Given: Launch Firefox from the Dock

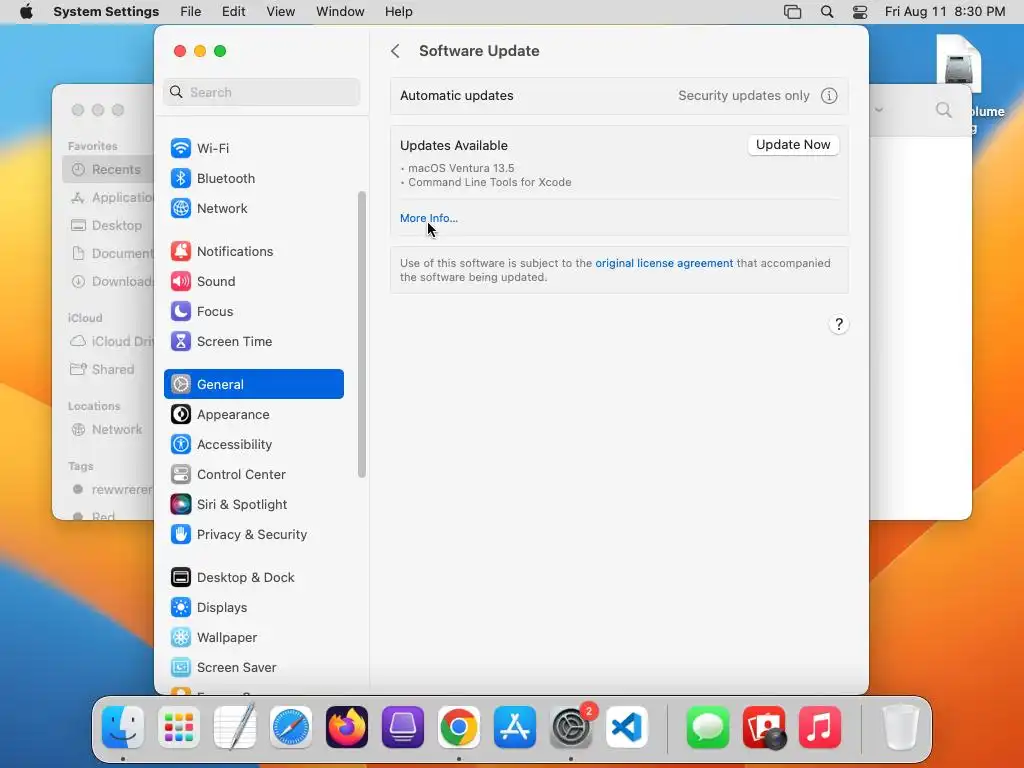Looking at the screenshot, I should click(347, 727).
